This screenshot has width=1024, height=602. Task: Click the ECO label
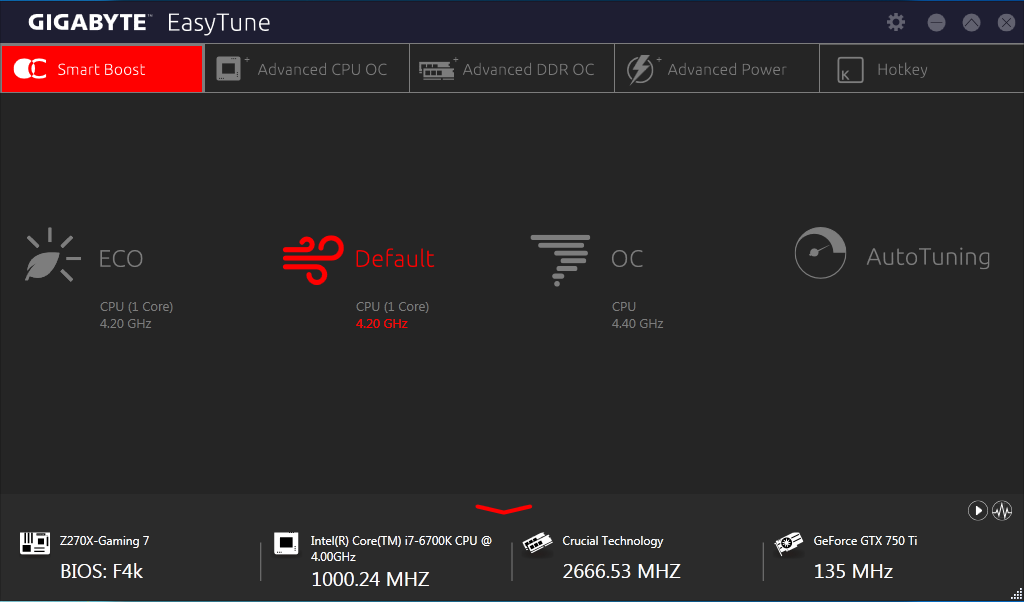121,259
